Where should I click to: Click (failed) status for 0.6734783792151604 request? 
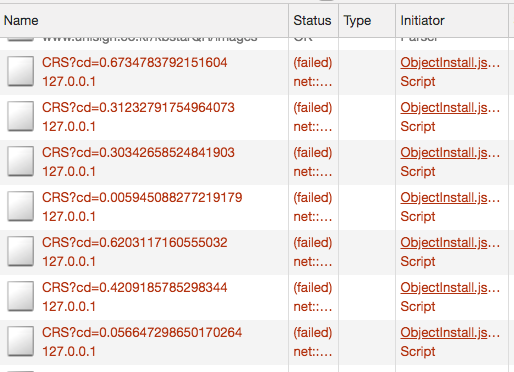313,63
